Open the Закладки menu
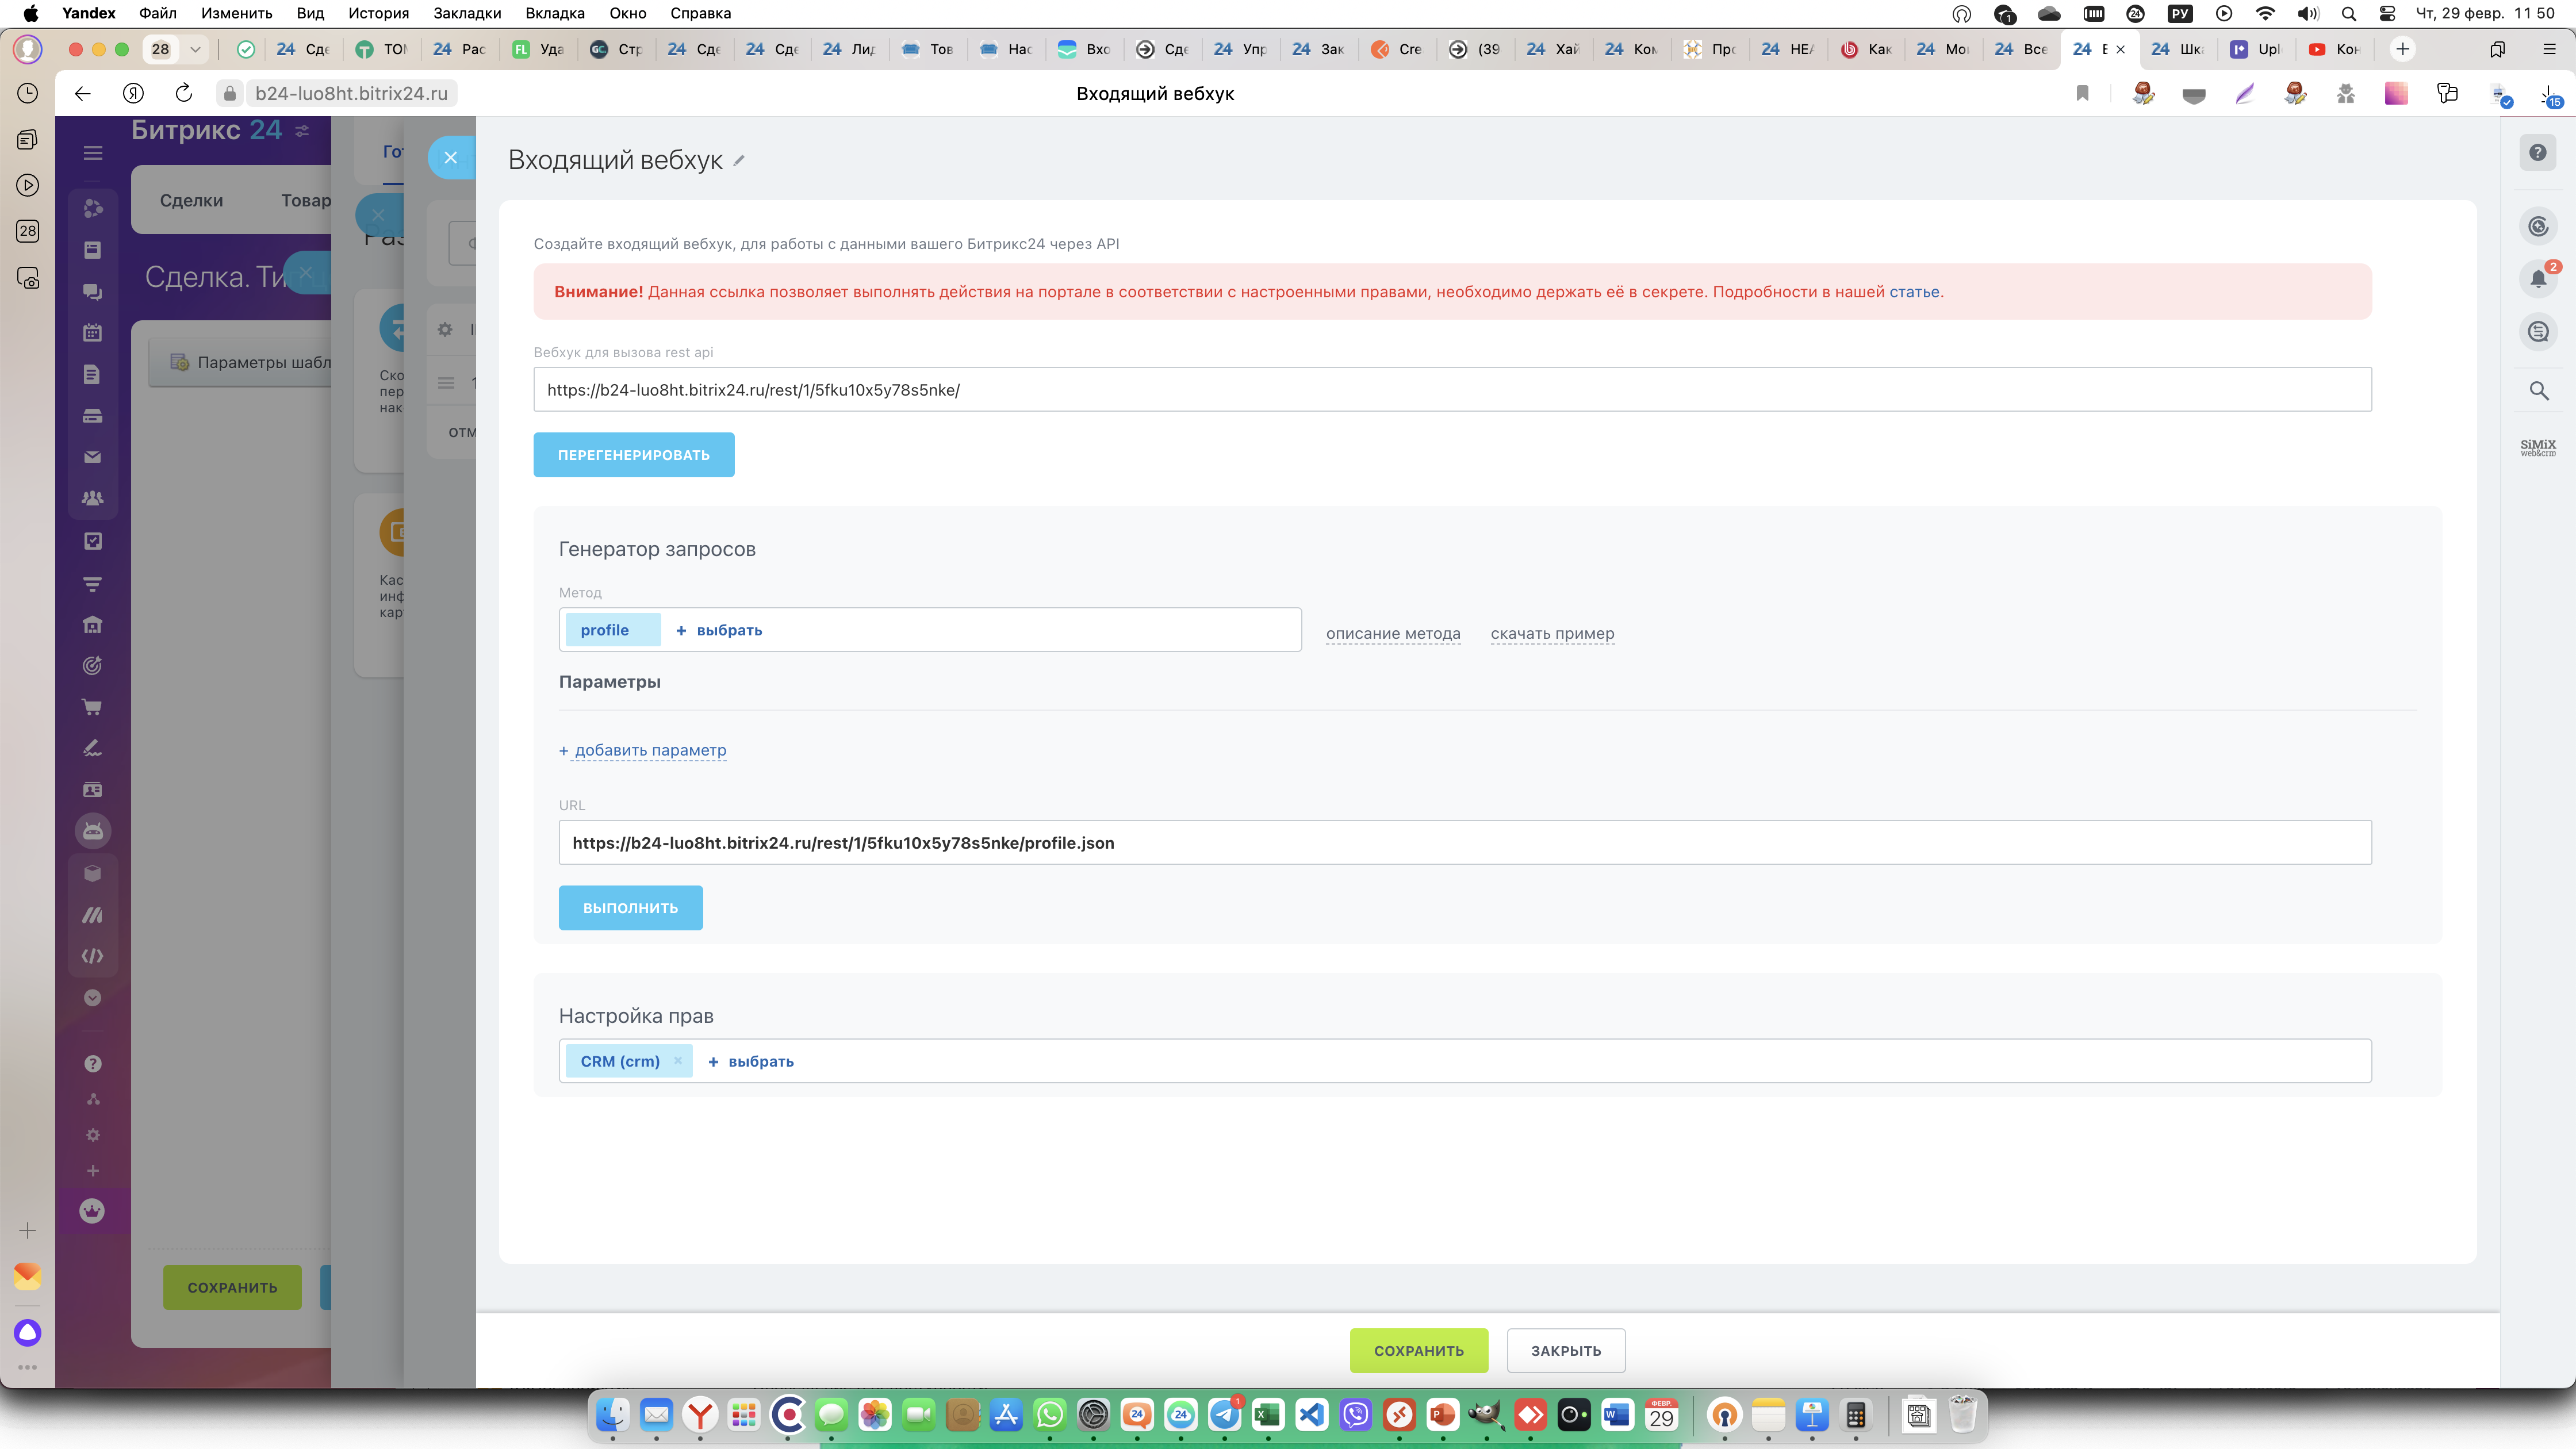 tap(467, 13)
